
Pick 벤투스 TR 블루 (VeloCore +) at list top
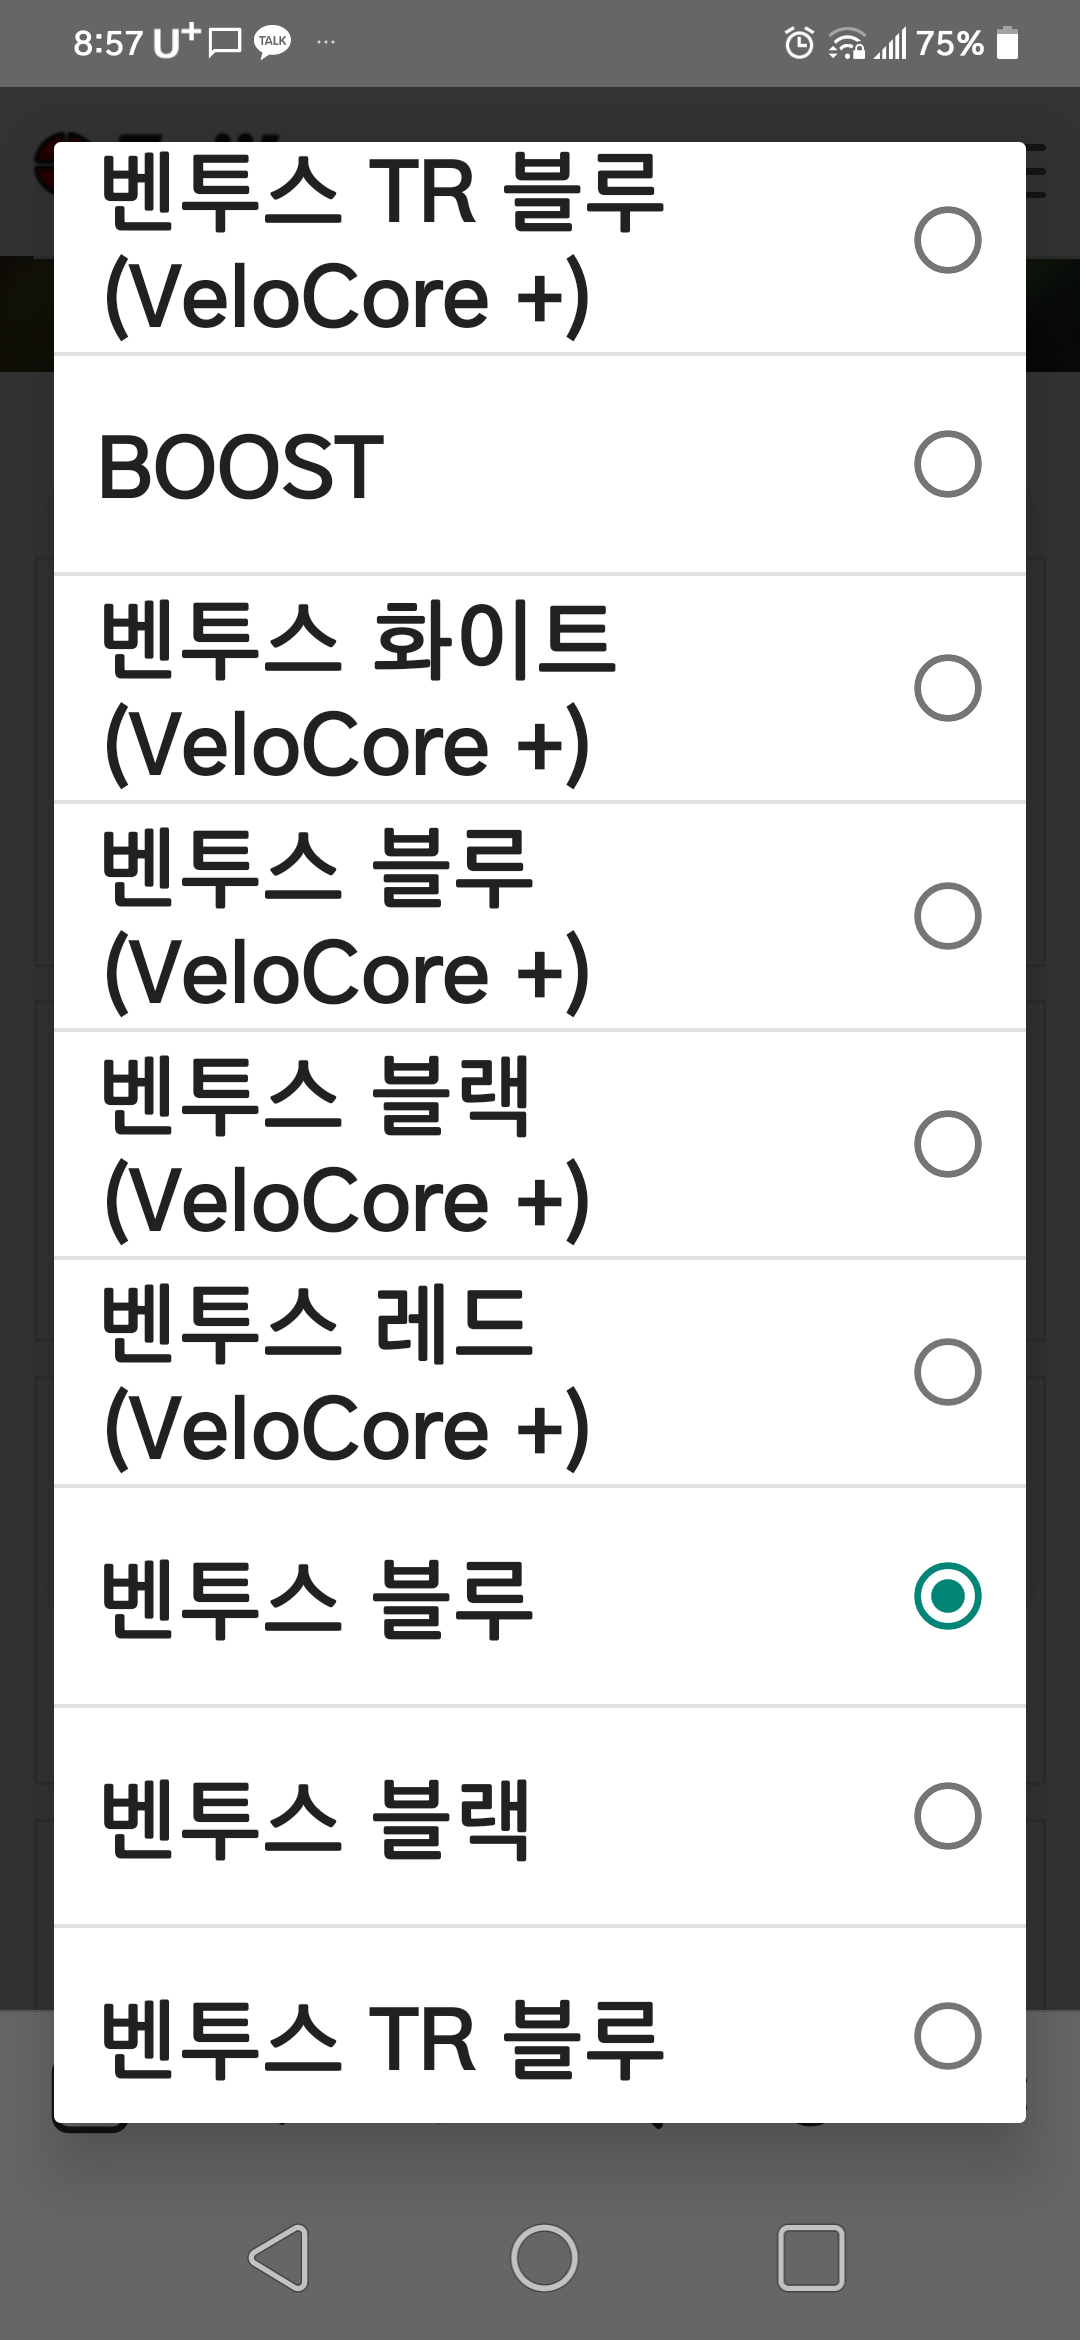(x=947, y=240)
